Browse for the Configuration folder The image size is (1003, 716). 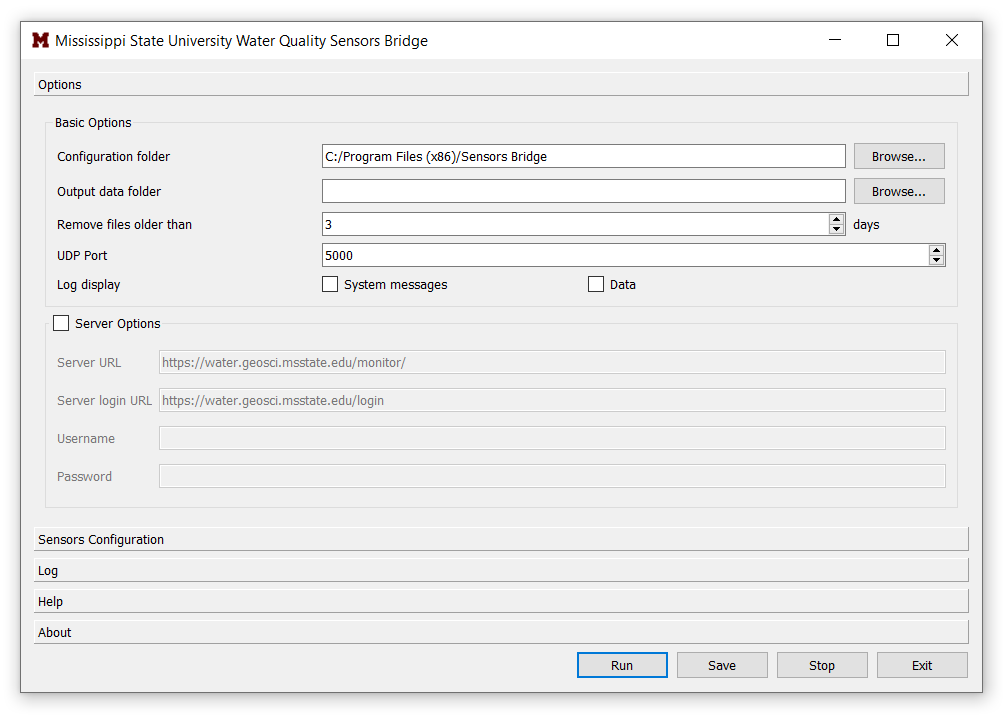coord(899,156)
